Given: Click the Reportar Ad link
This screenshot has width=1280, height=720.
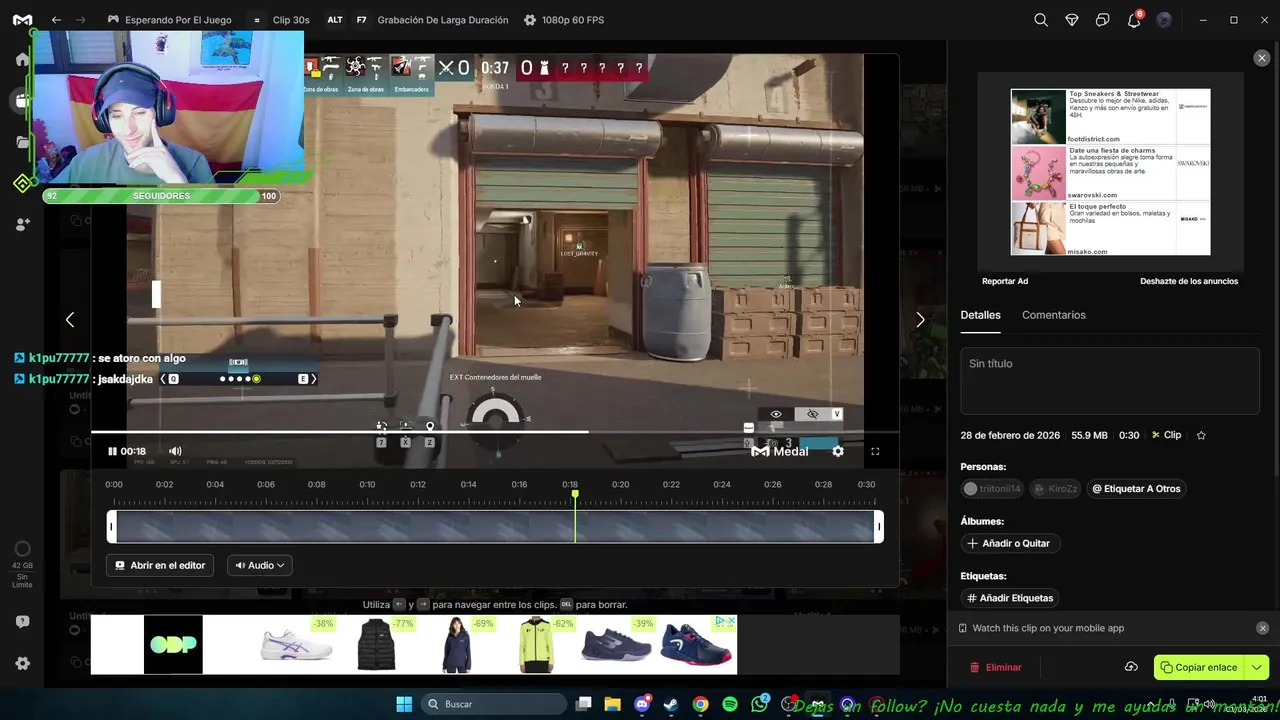Looking at the screenshot, I should 1005,281.
